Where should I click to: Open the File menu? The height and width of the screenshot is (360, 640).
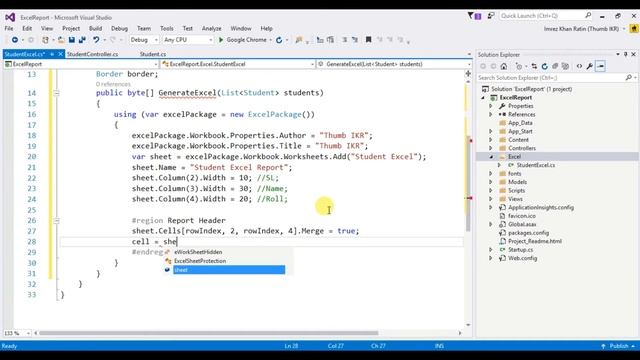click(x=9, y=29)
